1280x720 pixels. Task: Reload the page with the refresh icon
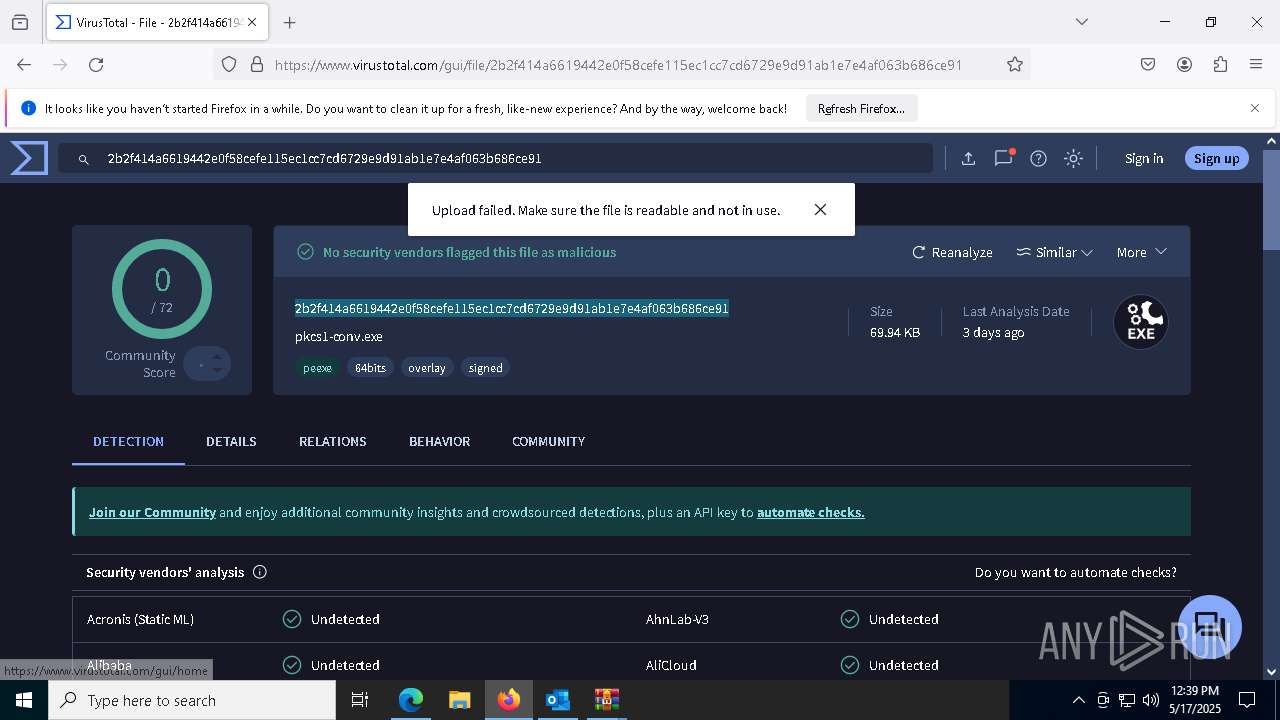(96, 64)
